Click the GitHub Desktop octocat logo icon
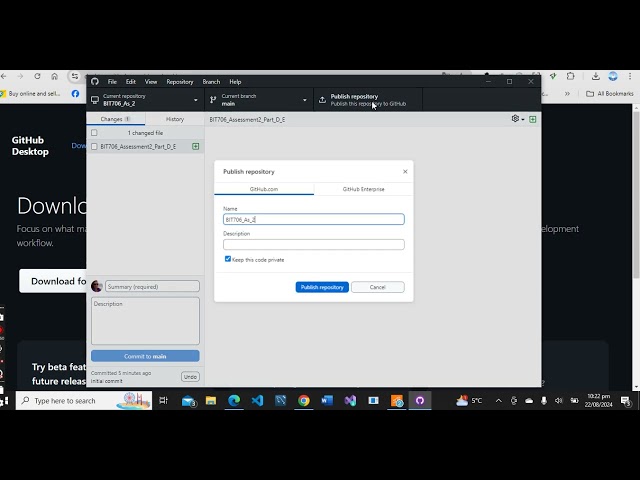Viewport: 640px width, 480px height. pos(95,82)
